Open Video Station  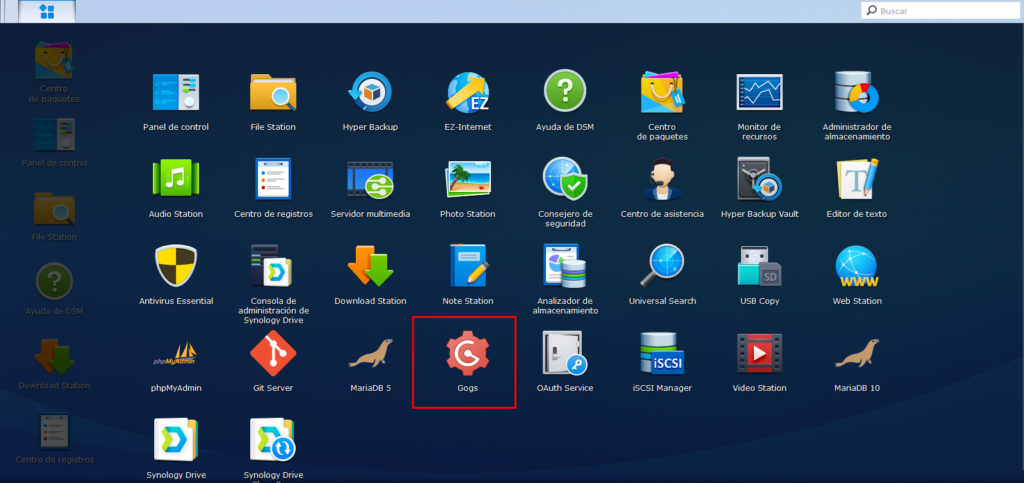point(760,353)
